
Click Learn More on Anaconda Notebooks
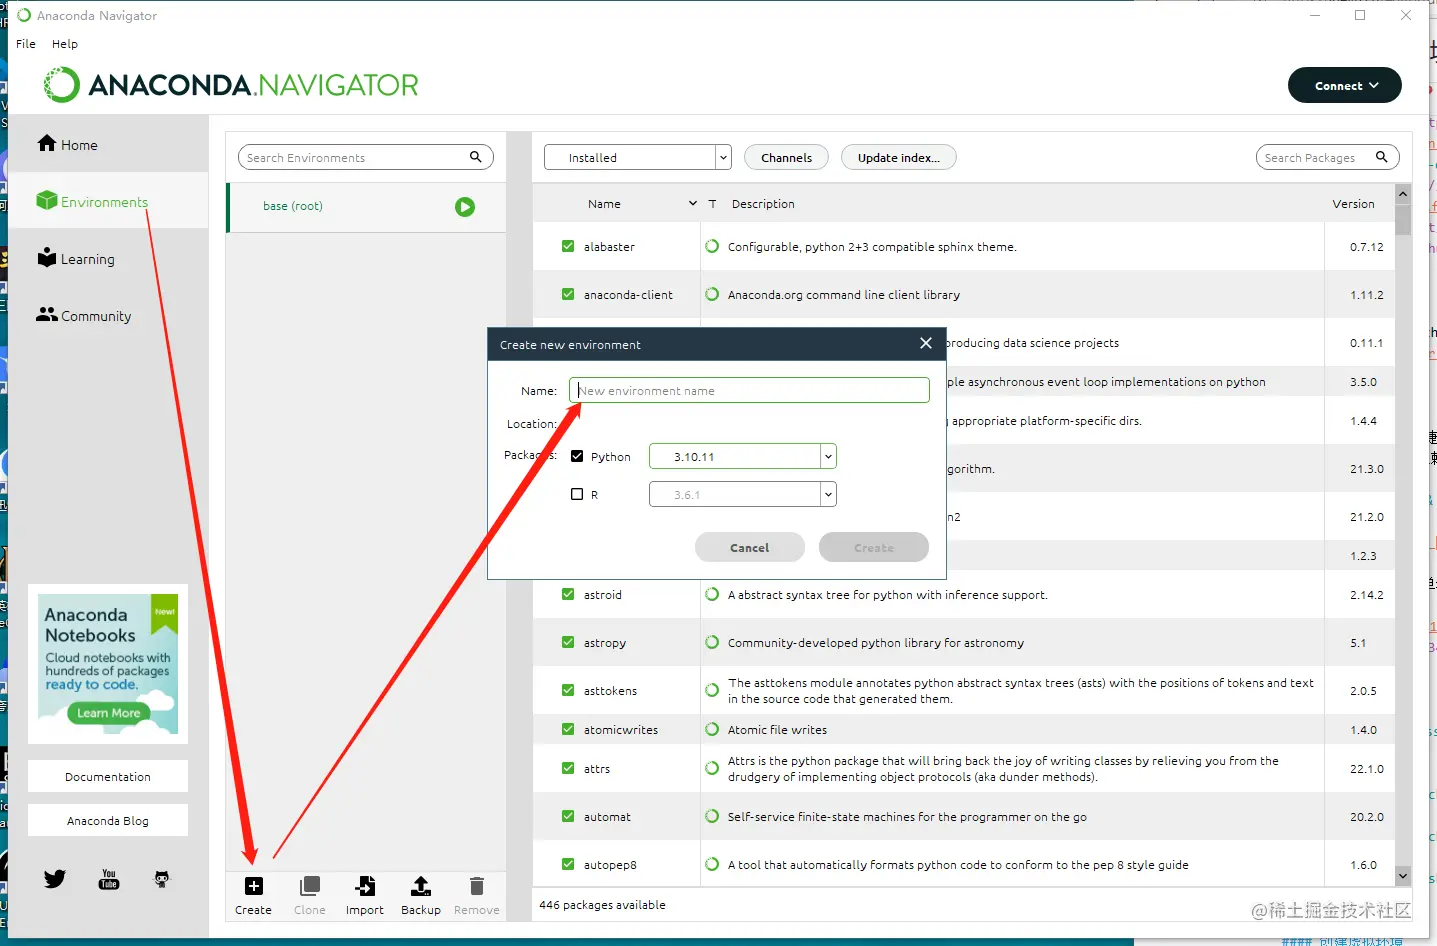pos(109,713)
